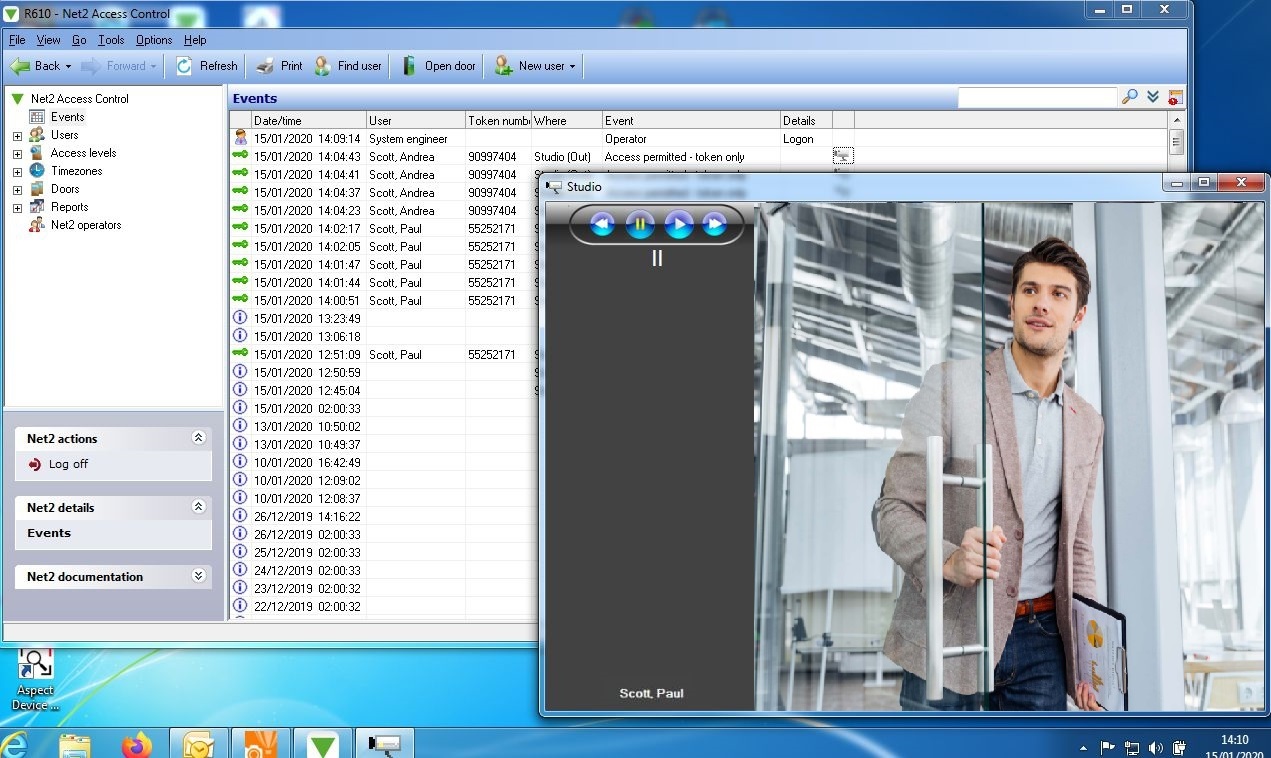Select Net2 operators in the tree
This screenshot has width=1271, height=758.
[x=85, y=225]
